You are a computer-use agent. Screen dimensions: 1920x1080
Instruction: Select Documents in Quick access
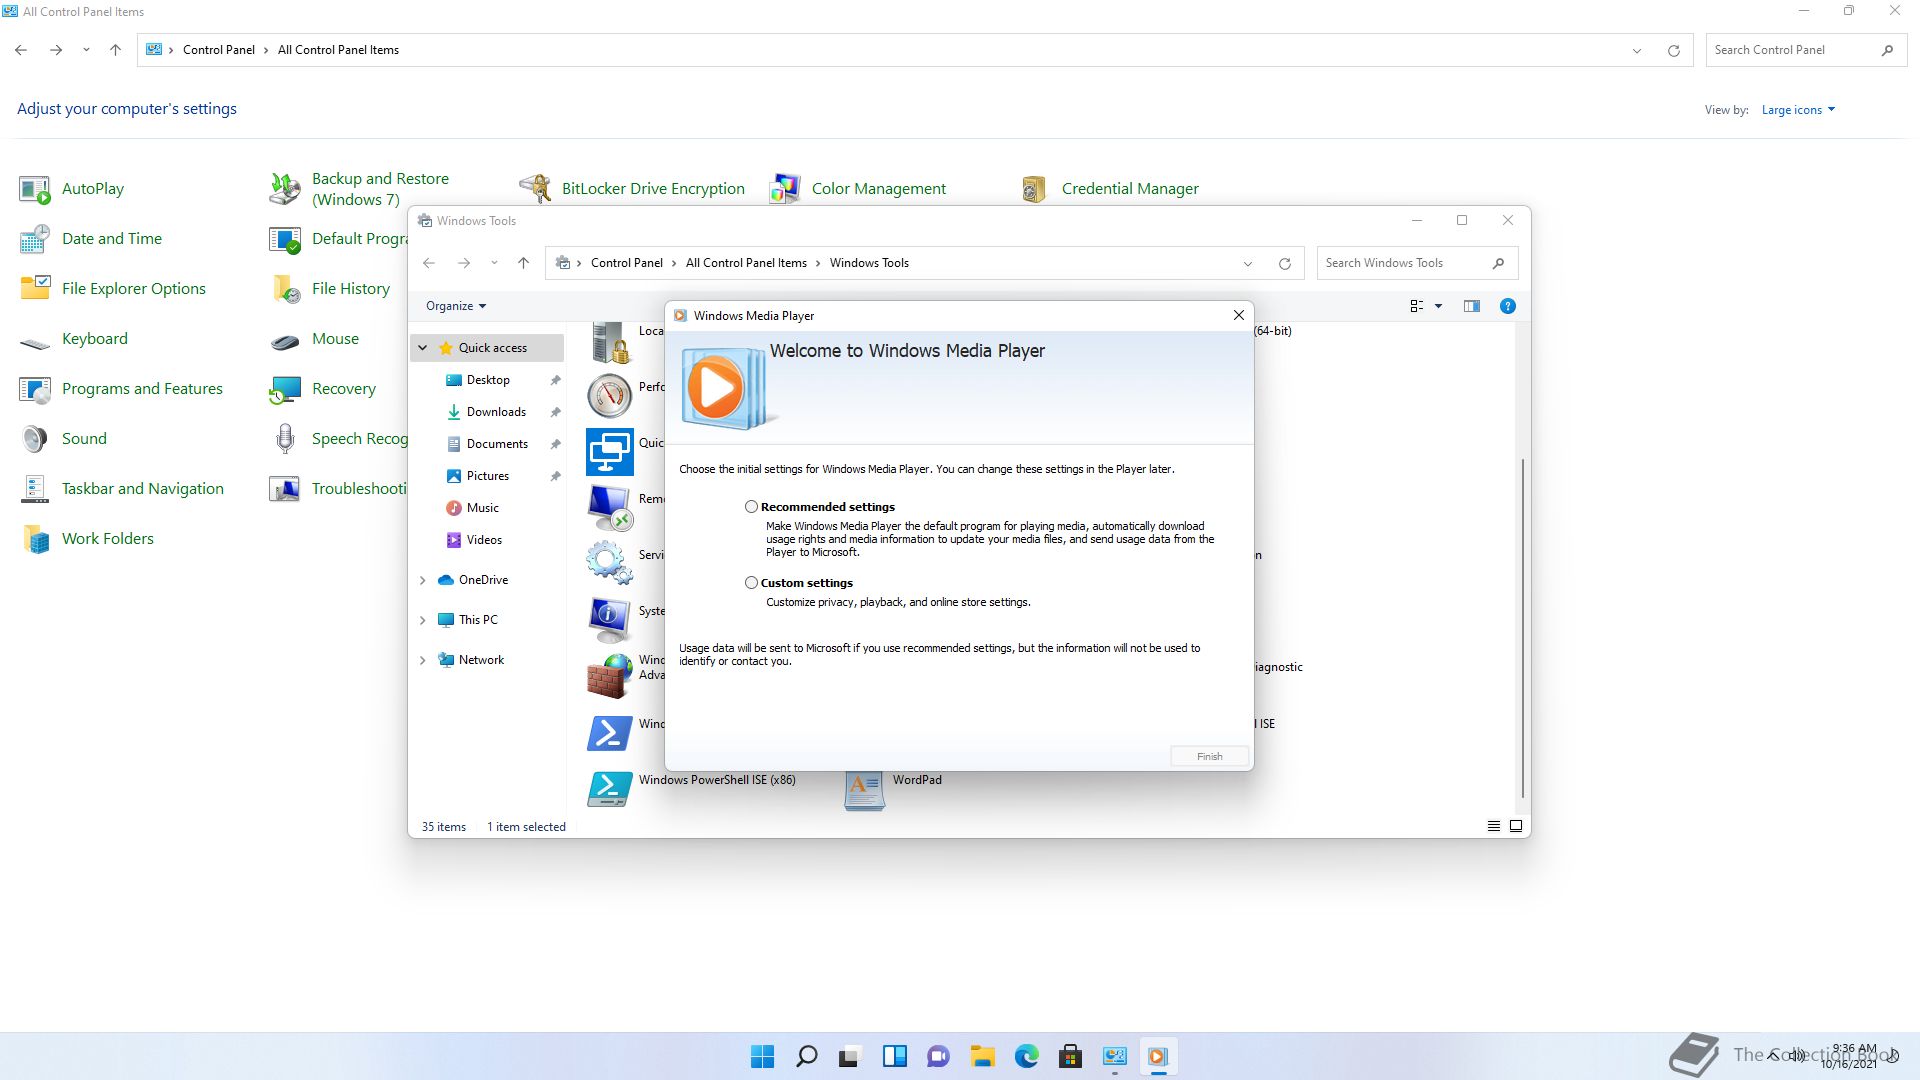[x=497, y=444]
